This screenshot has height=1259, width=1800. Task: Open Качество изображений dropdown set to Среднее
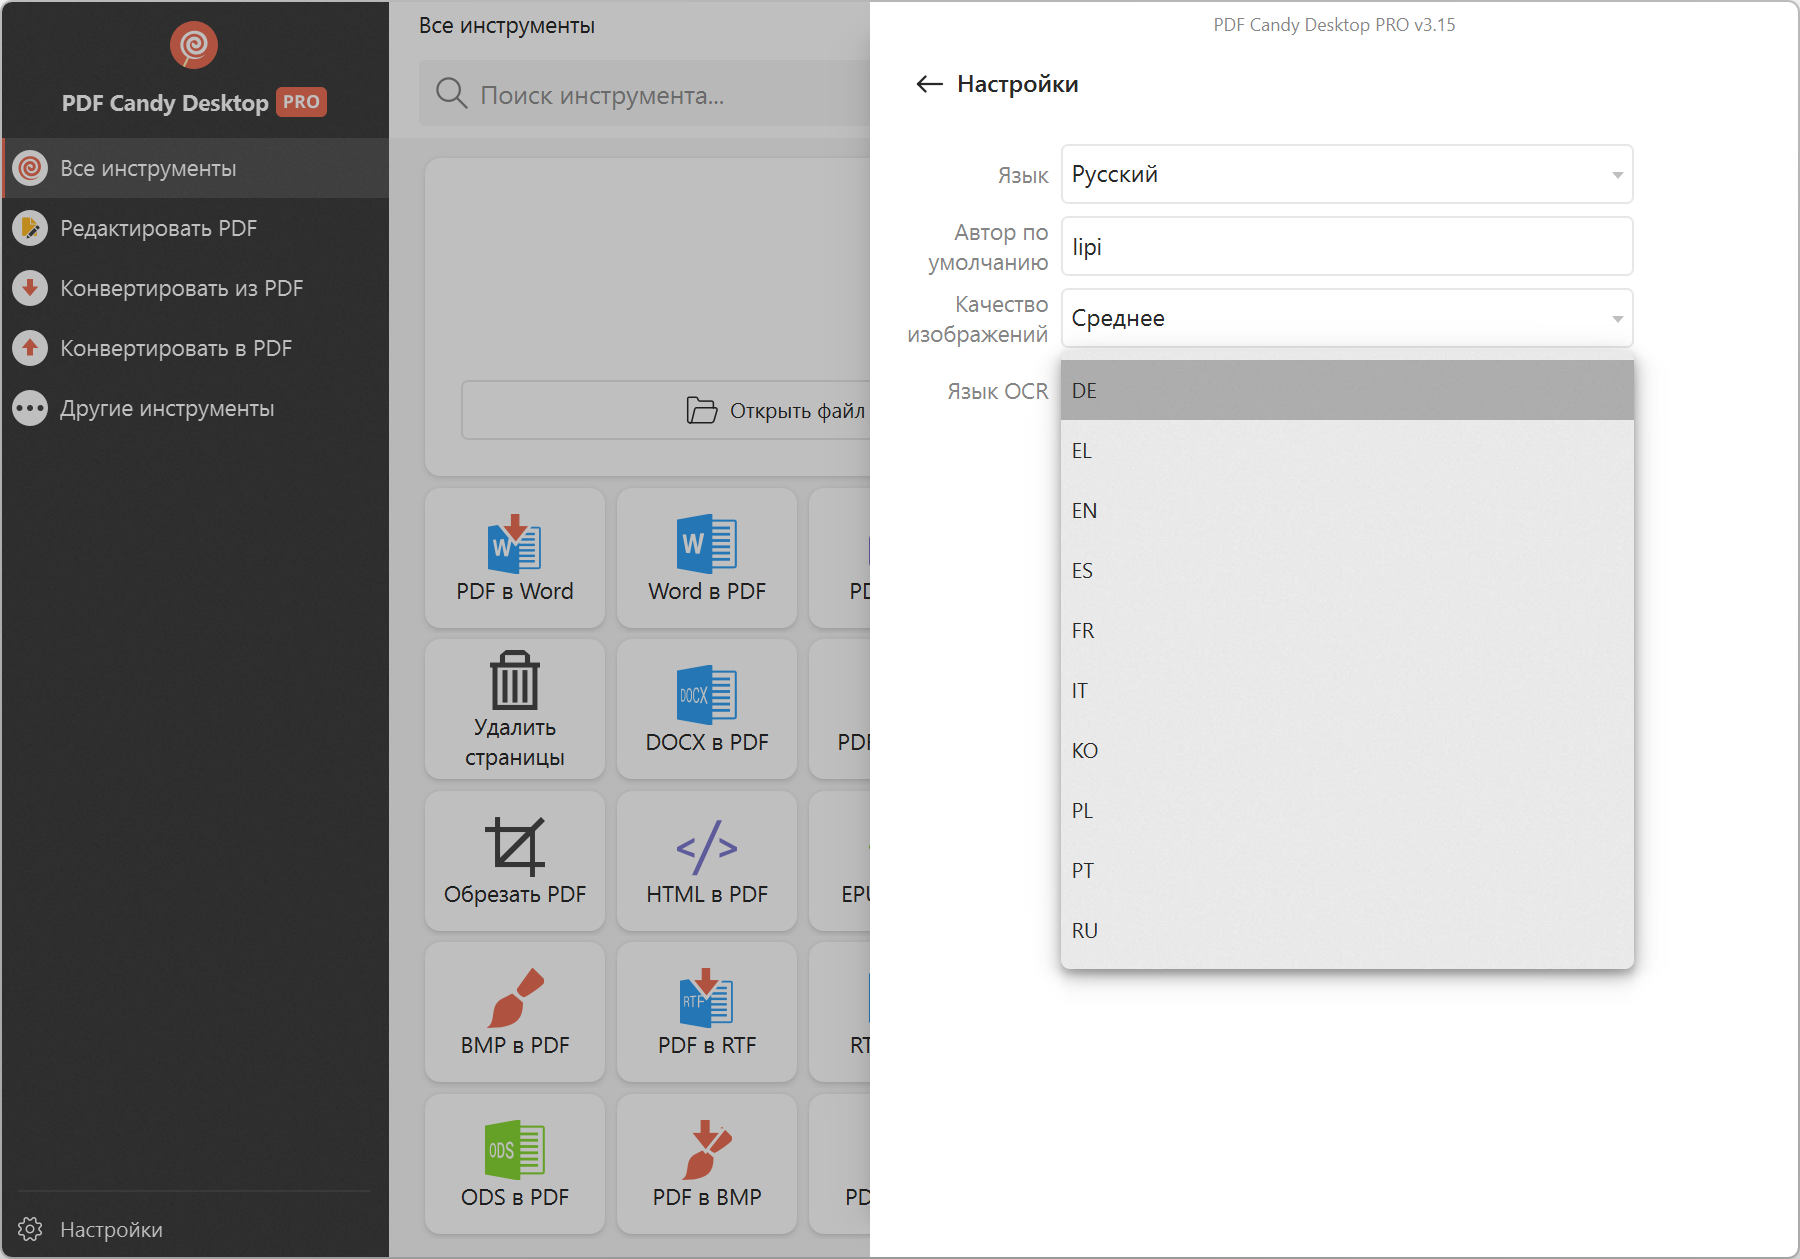click(1347, 318)
